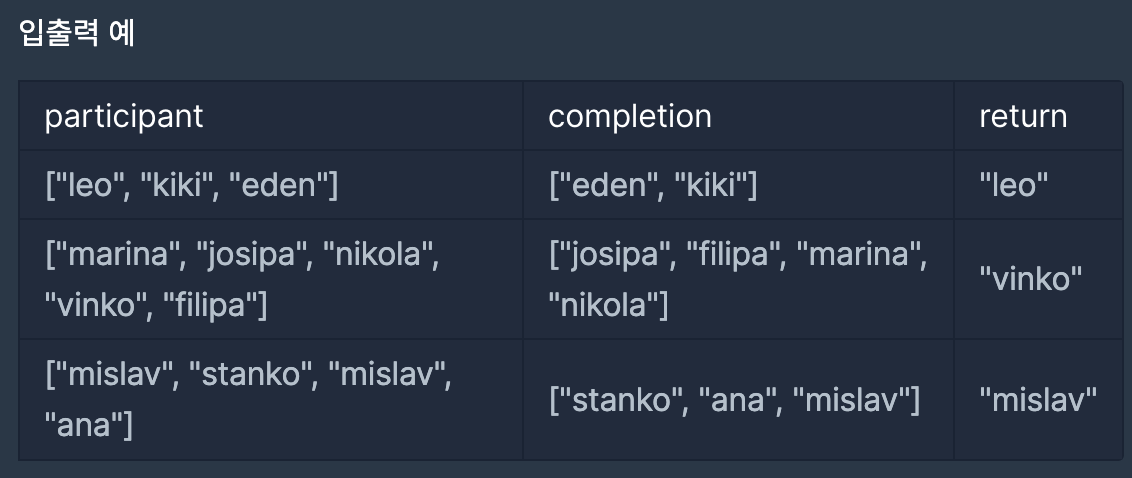Click "ana" in the third participant list

[84, 426]
